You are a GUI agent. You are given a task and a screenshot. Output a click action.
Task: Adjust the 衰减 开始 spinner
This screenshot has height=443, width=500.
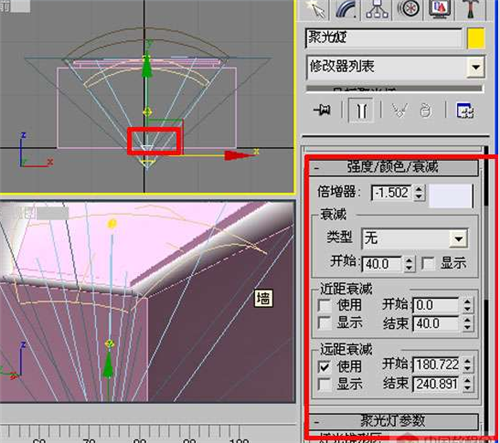(x=410, y=264)
